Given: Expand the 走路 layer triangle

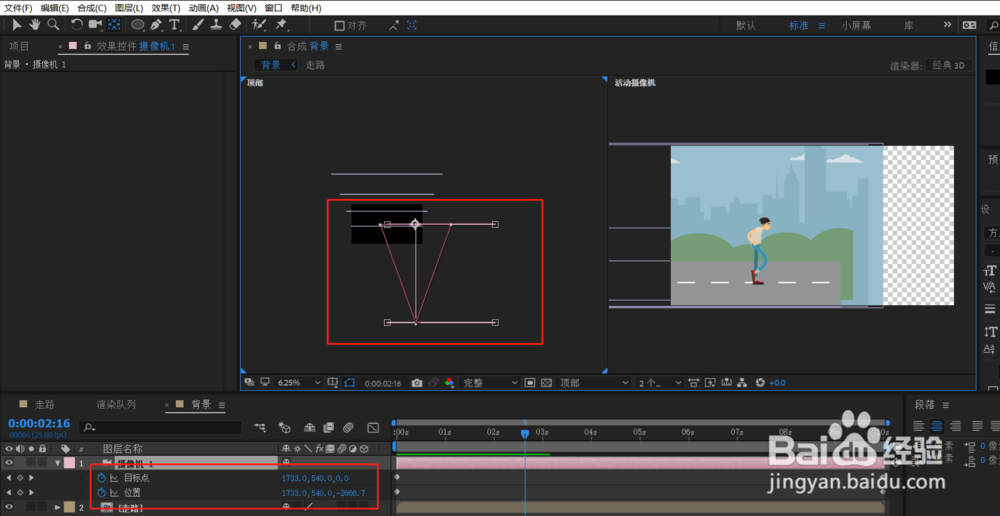Looking at the screenshot, I should [x=58, y=508].
